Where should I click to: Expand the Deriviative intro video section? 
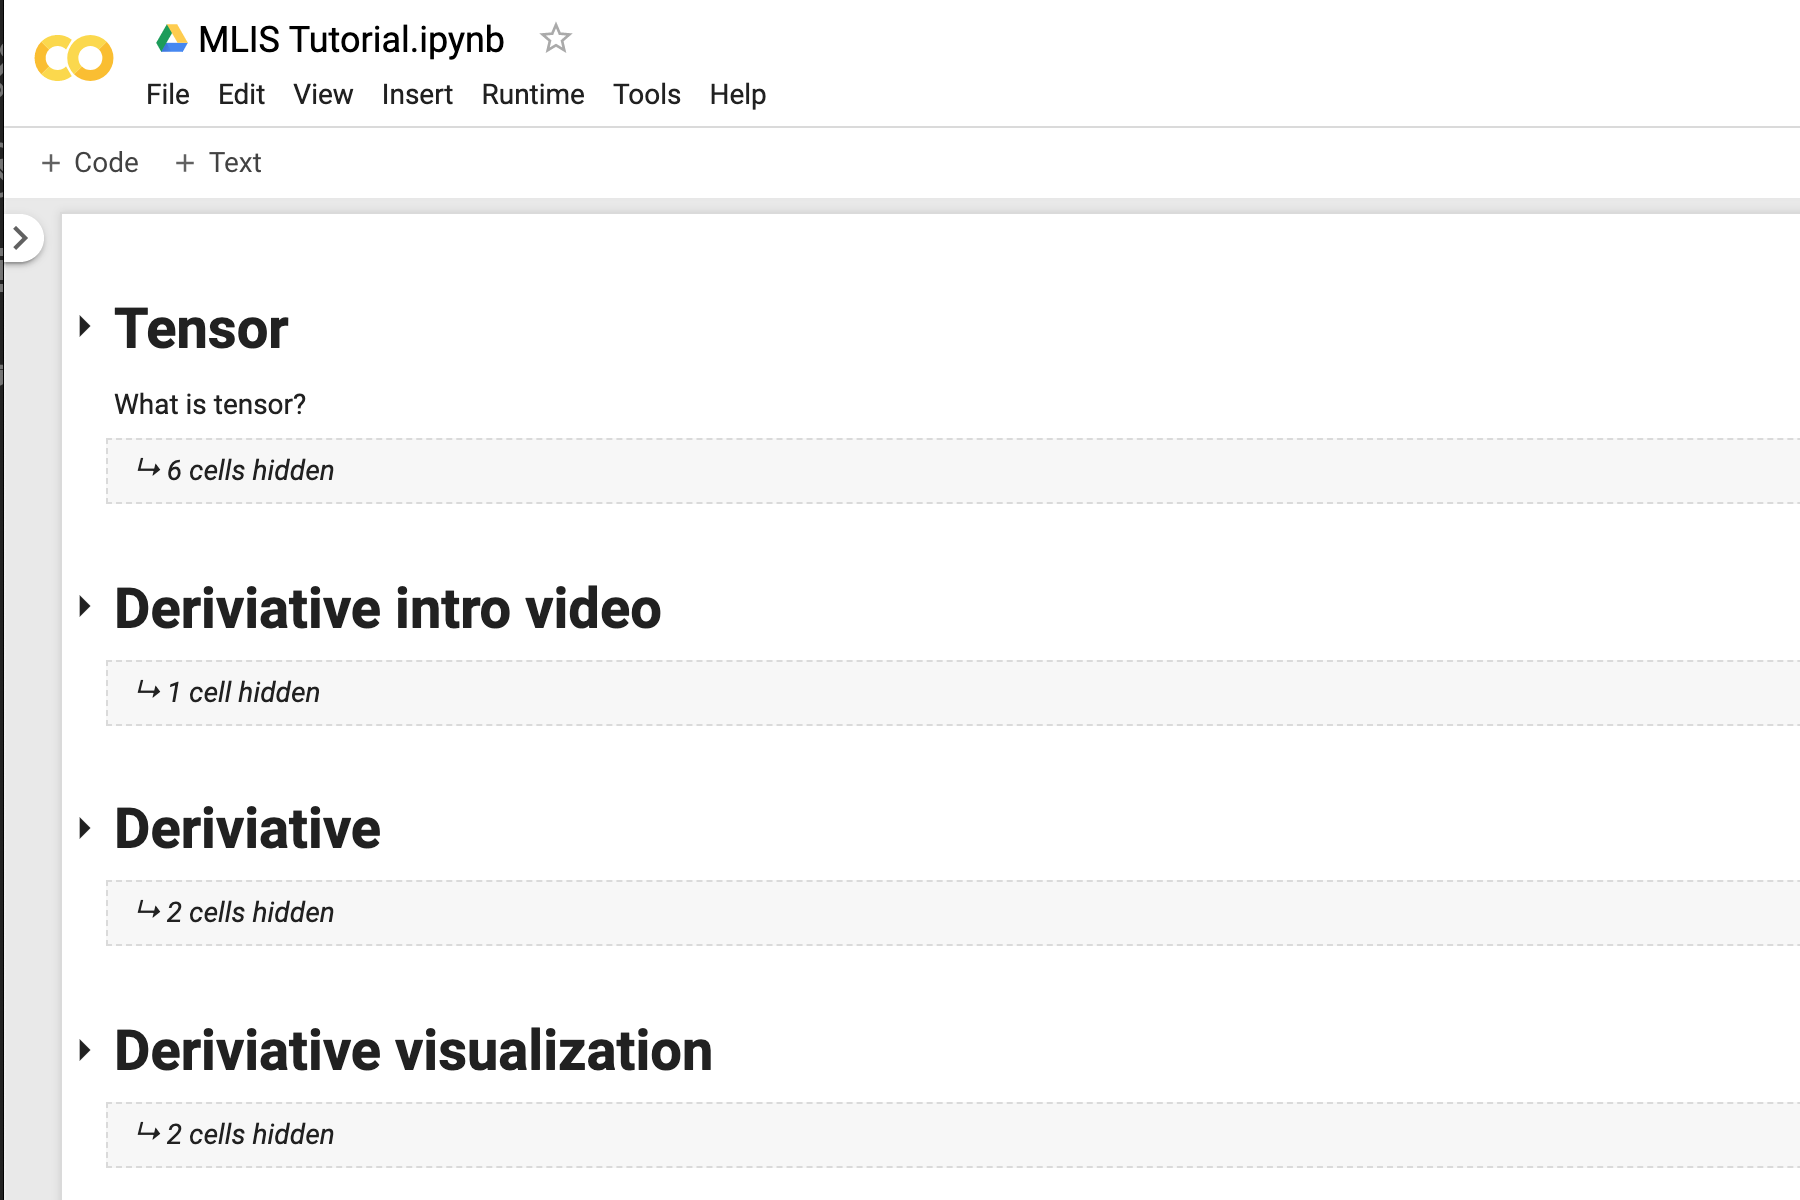pos(85,606)
